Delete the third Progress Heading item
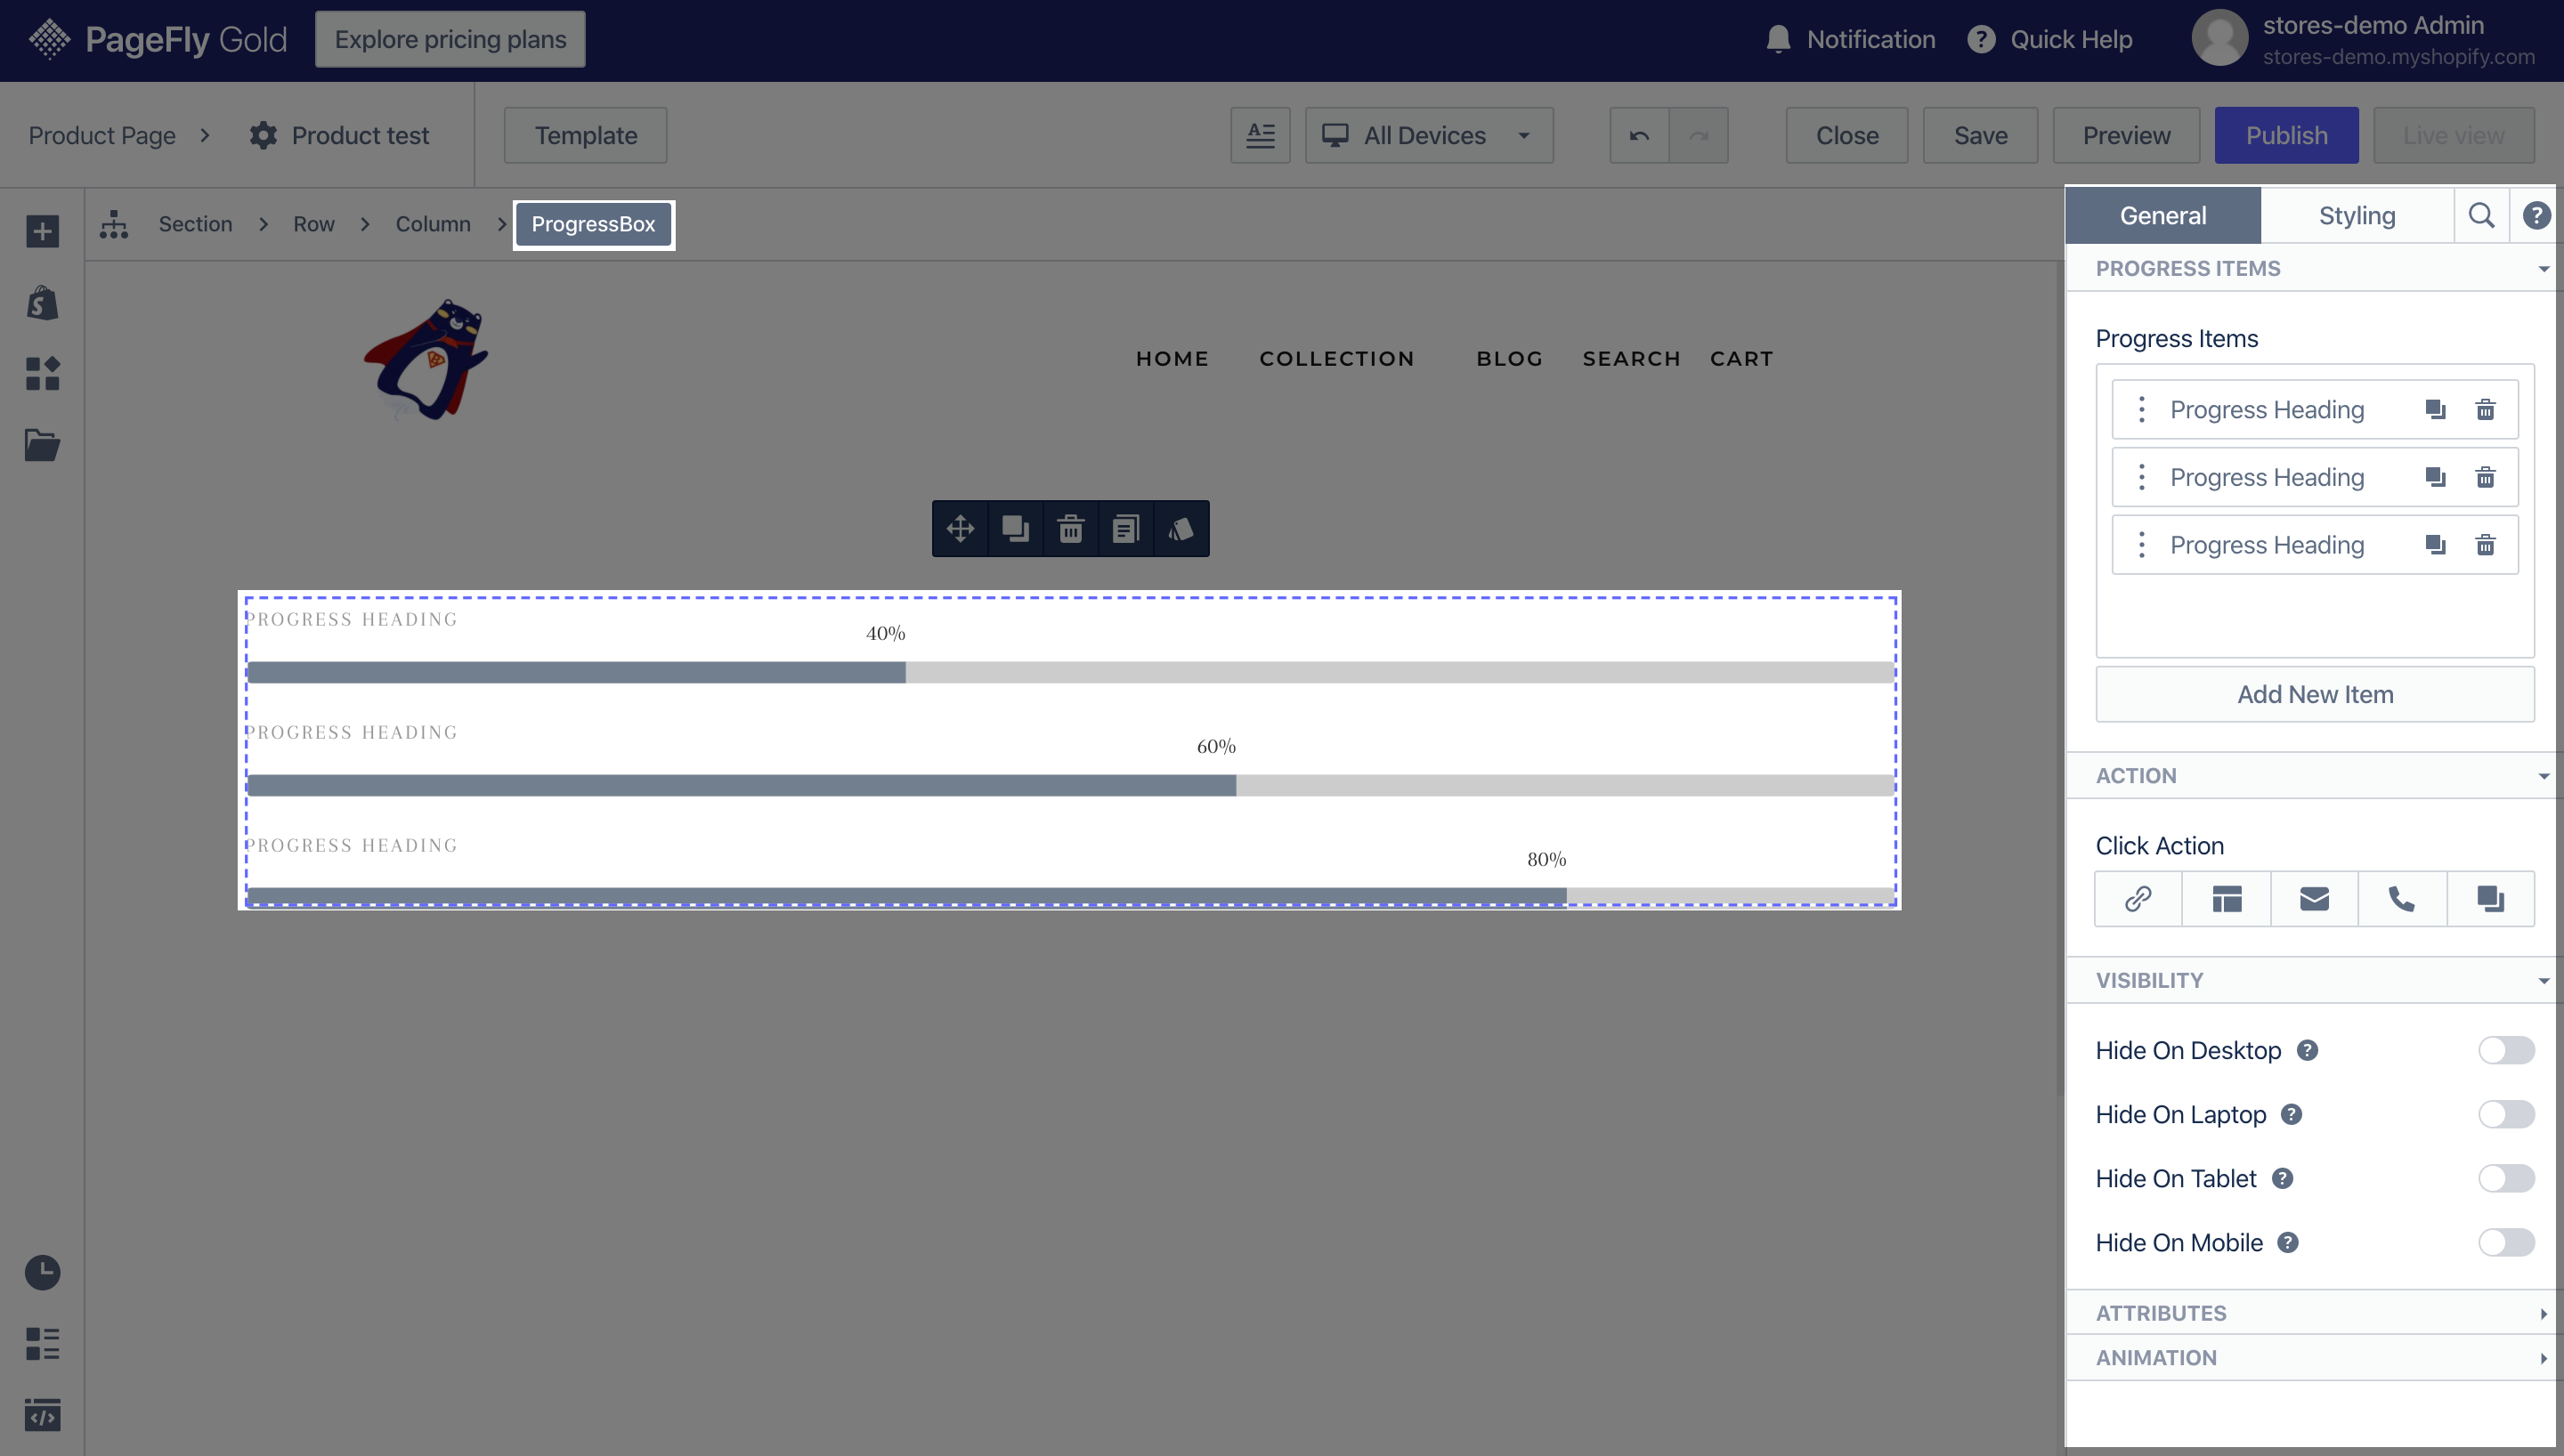 2485,545
